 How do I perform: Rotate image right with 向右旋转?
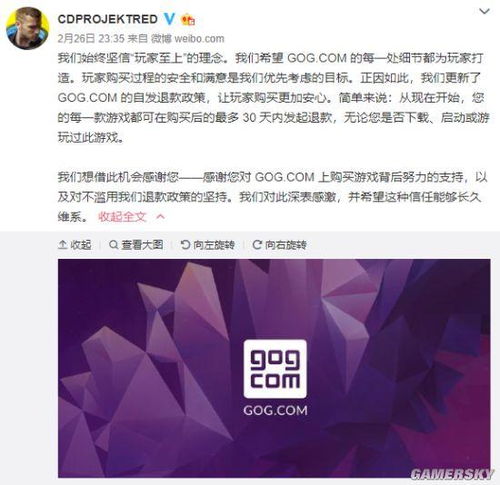[x=286, y=245]
